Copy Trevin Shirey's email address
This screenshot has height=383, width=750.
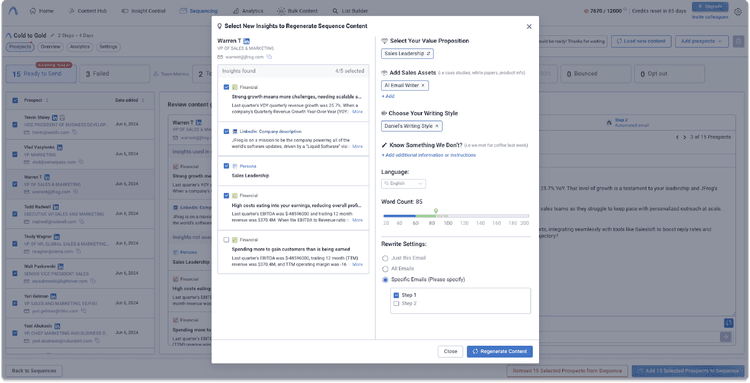pos(75,132)
